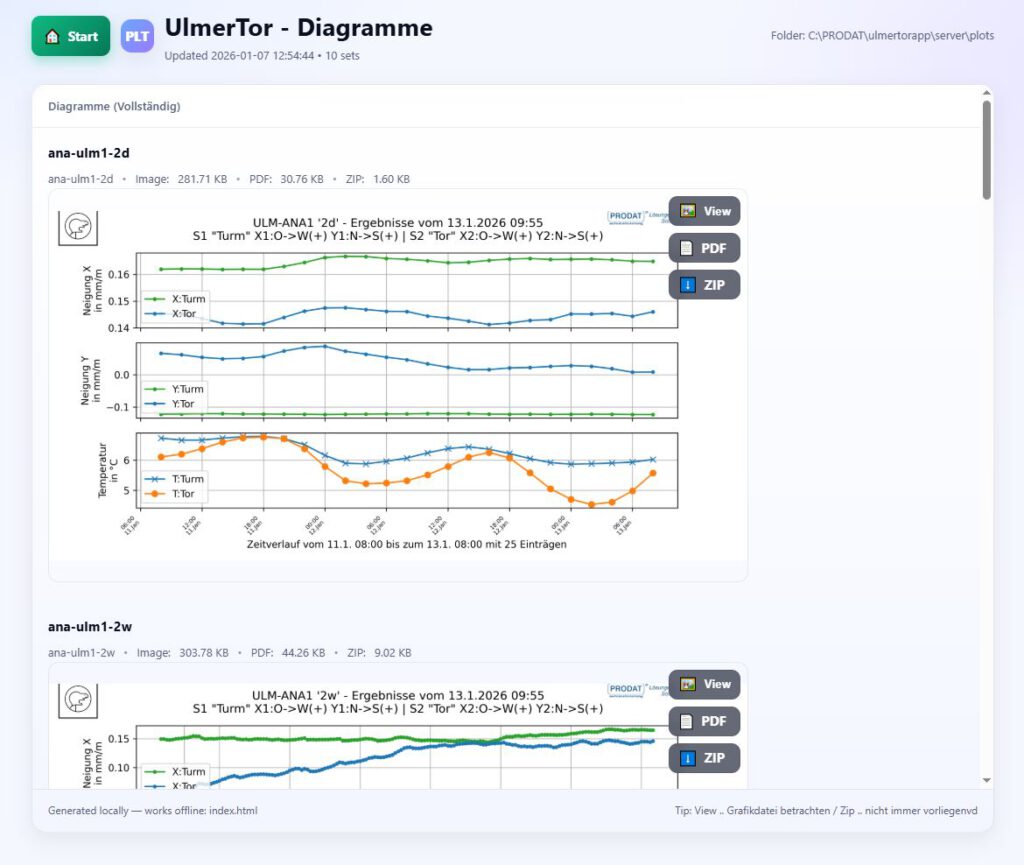Open View for the ana-ulm1-2w diagram

pos(704,684)
